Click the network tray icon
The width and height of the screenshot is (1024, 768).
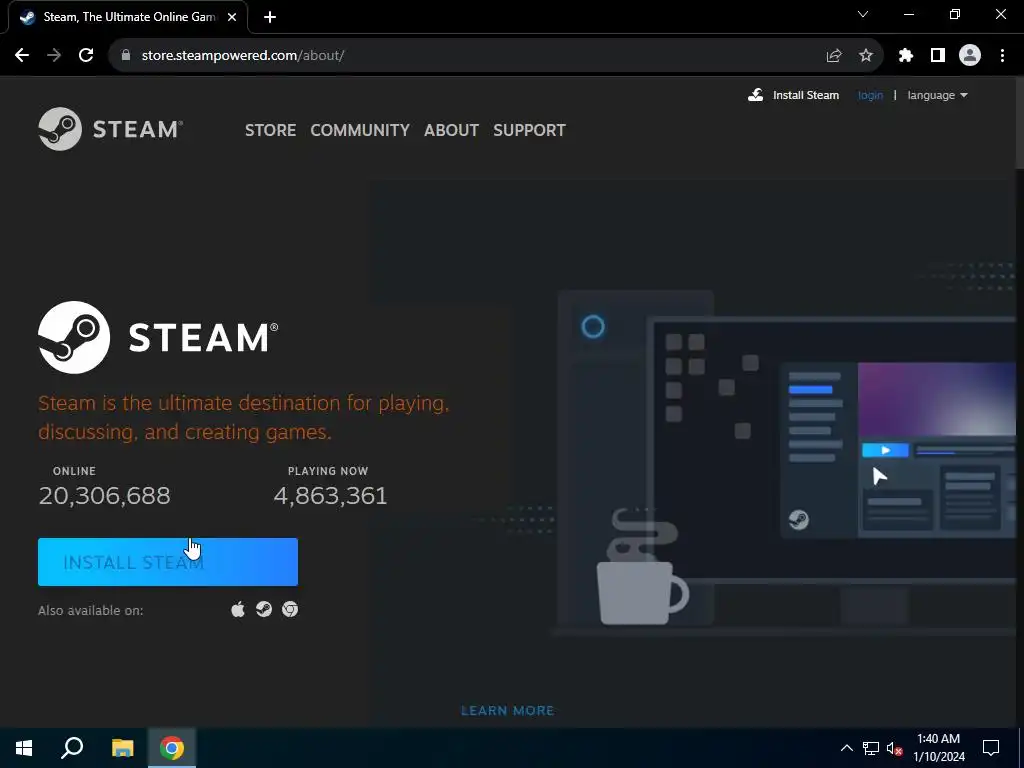pos(871,748)
